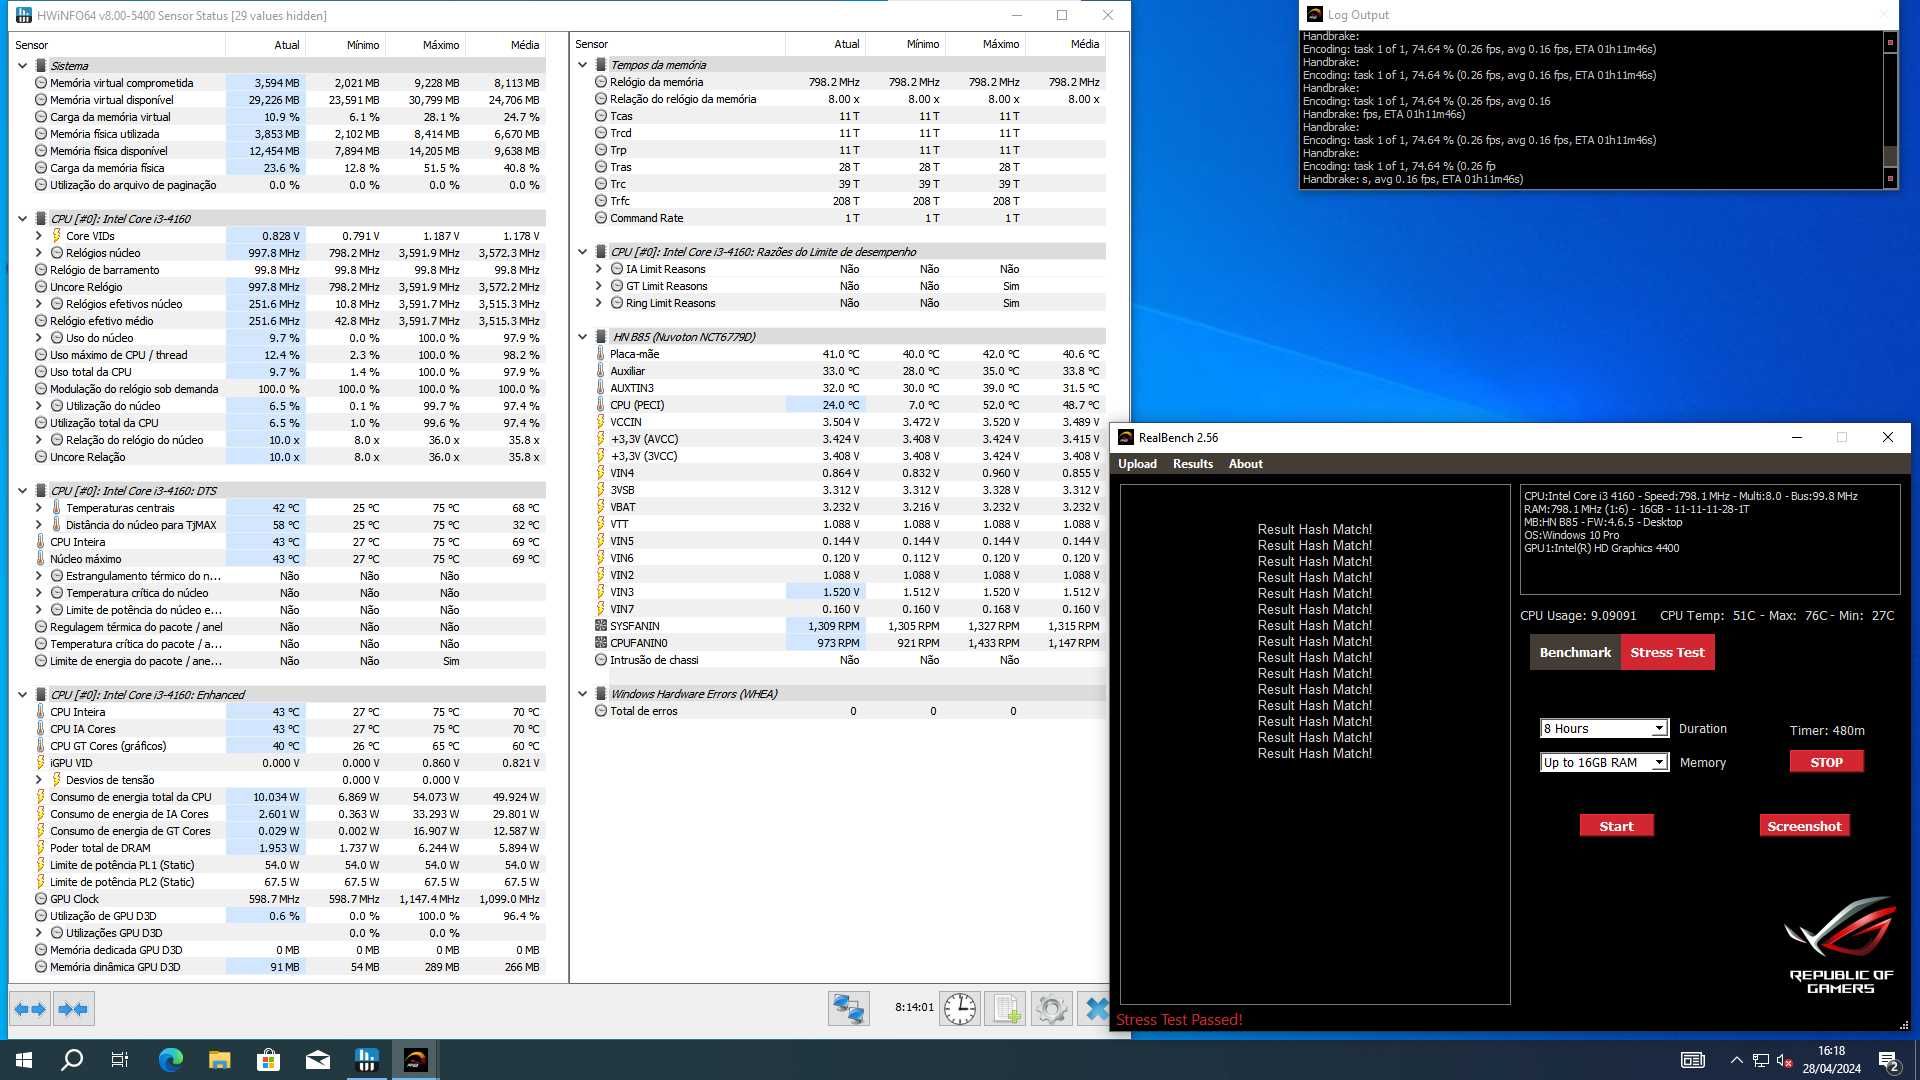This screenshot has width=1920, height=1080.
Task: Collapse CPU [#0] Intel Core i3-4160 group
Action: 23,219
